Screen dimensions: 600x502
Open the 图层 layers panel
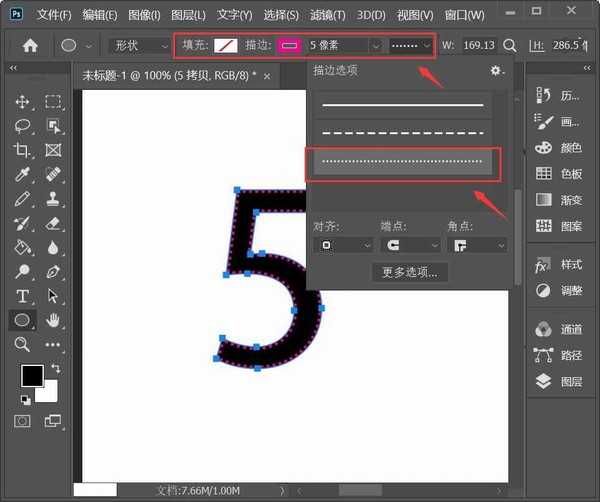tap(559, 381)
